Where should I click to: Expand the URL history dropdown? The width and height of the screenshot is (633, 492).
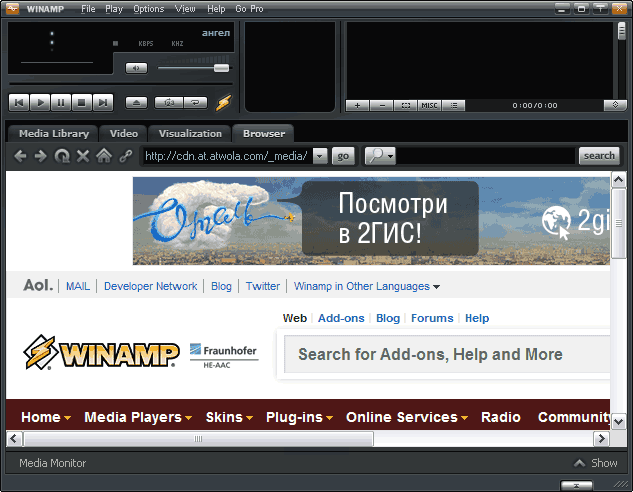[x=320, y=156]
